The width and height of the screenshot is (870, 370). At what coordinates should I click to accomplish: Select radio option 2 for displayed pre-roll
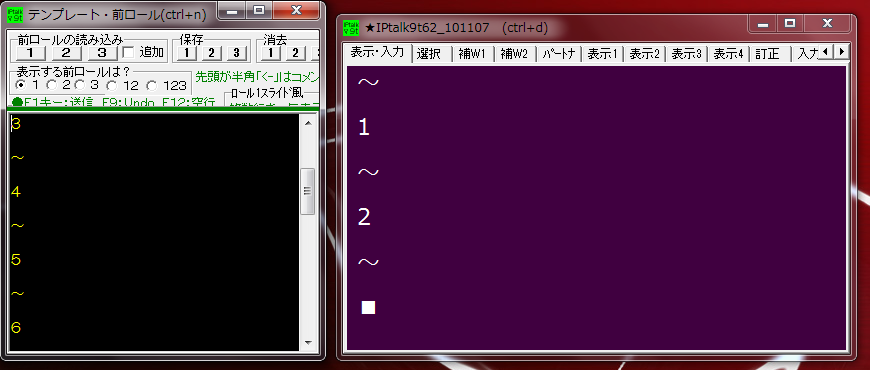[x=52, y=85]
